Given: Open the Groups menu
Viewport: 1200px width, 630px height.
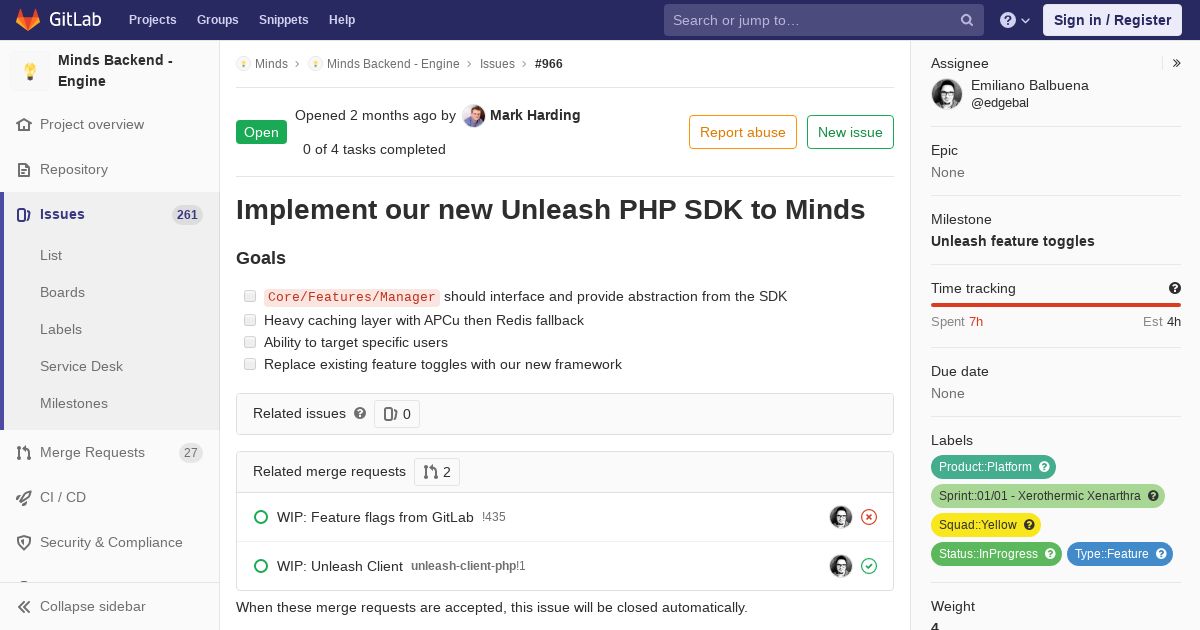Looking at the screenshot, I should coord(217,20).
